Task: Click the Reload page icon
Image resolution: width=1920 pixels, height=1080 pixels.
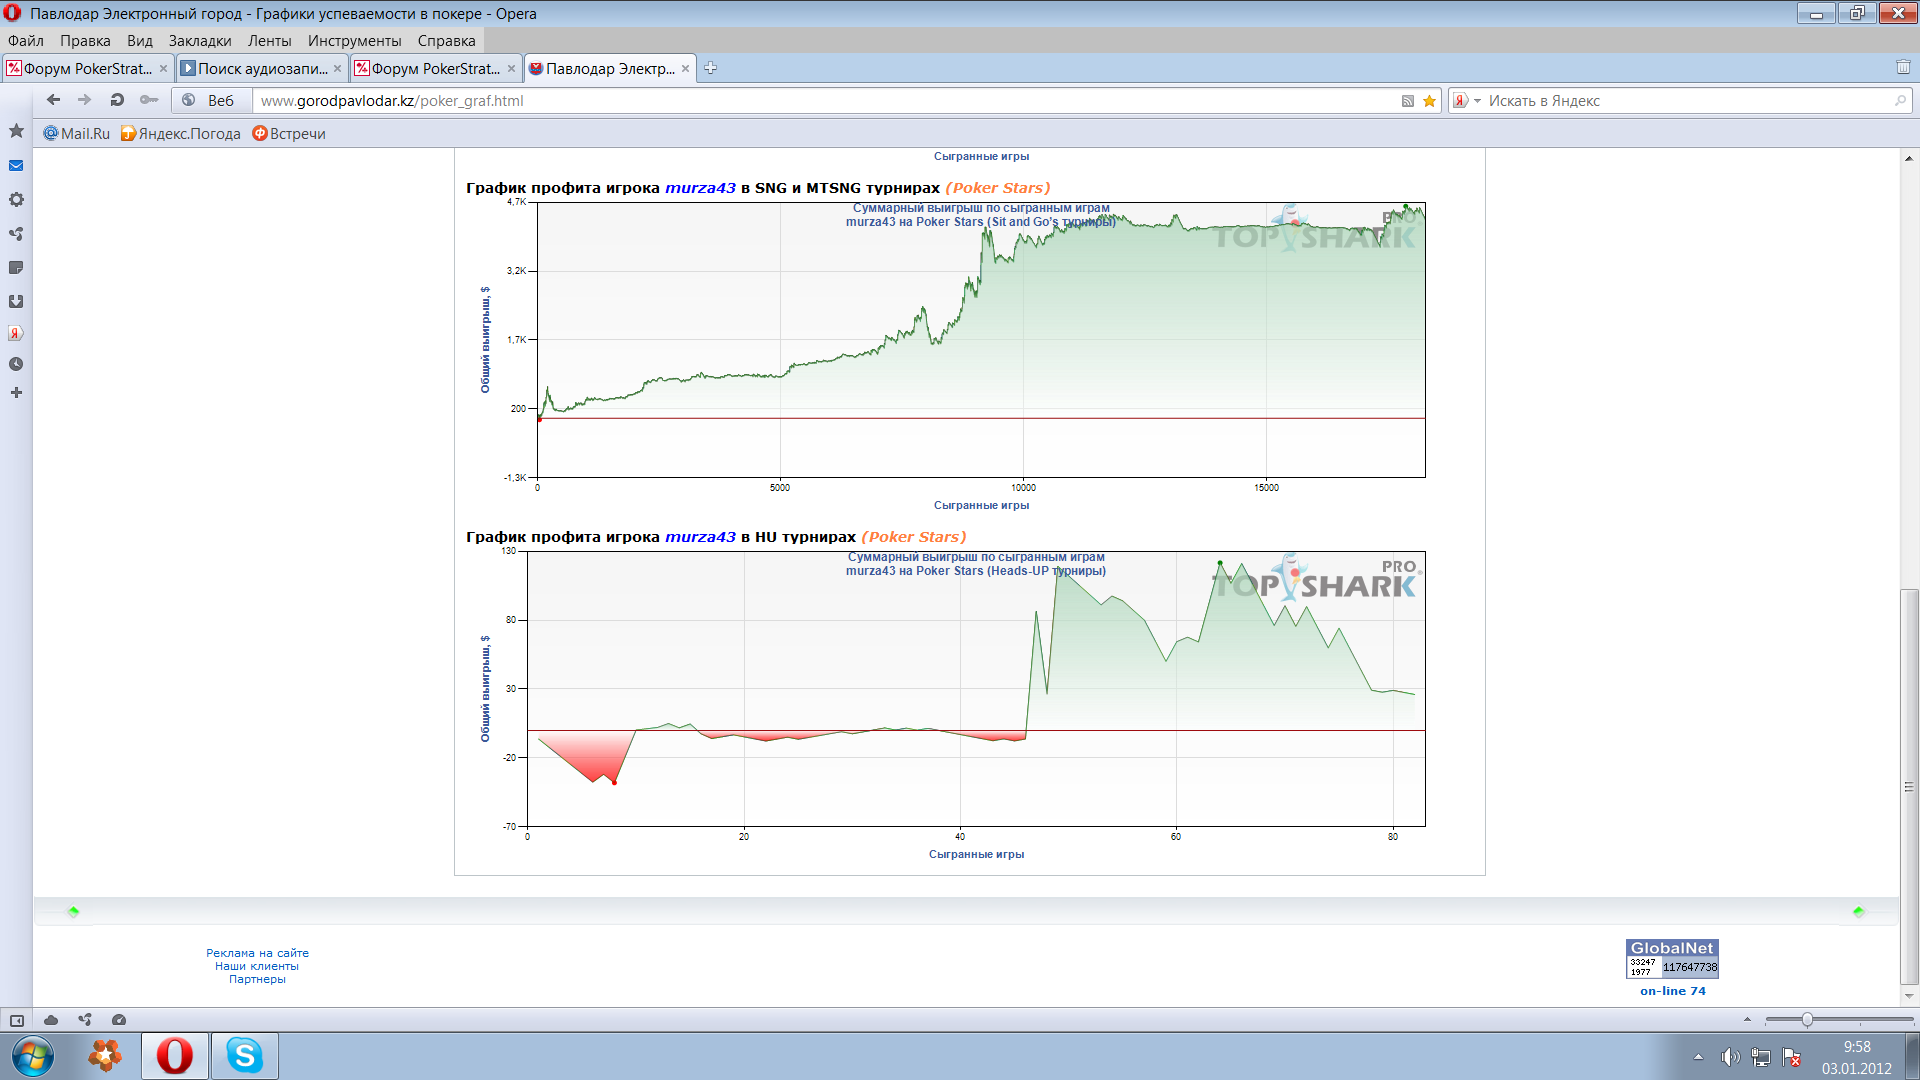Action: pos(117,100)
